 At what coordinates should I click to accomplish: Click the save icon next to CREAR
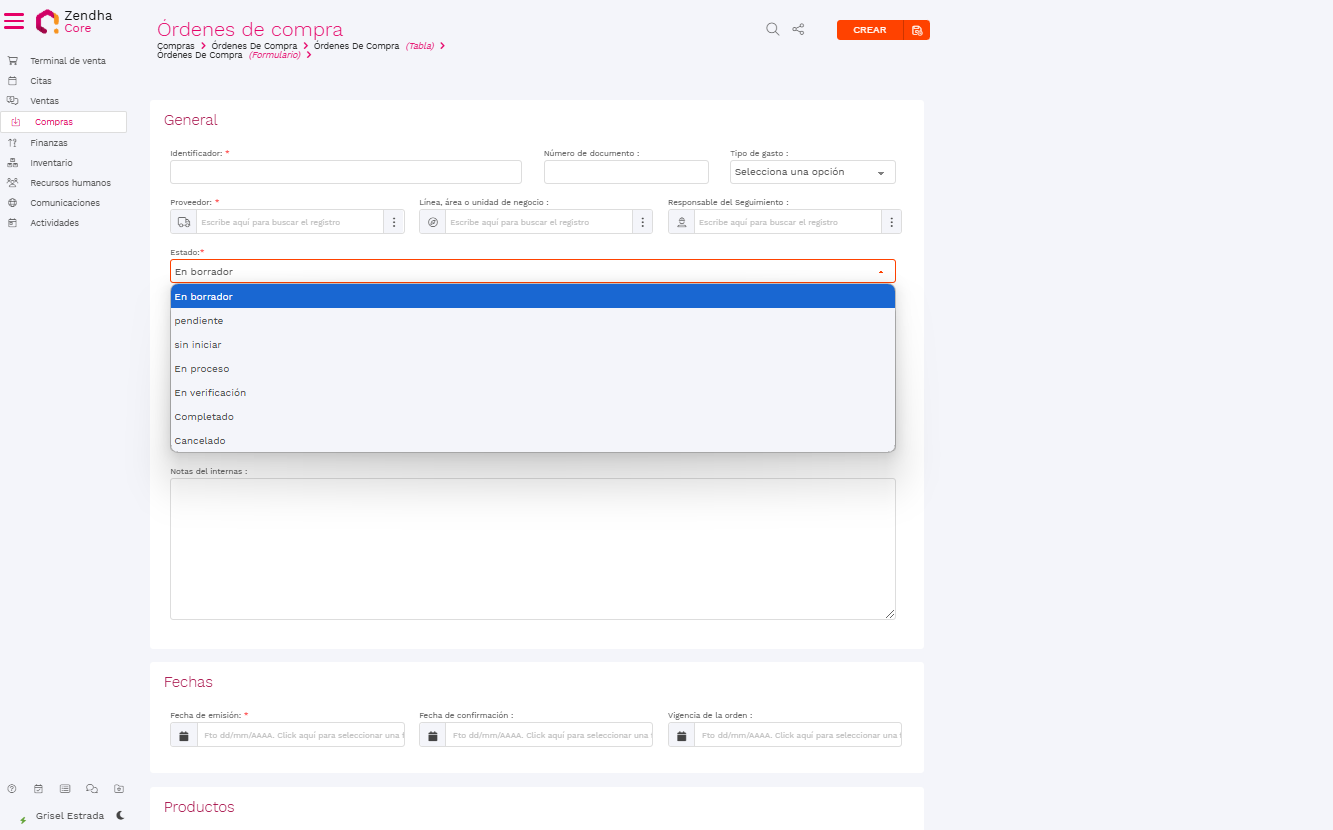917,30
